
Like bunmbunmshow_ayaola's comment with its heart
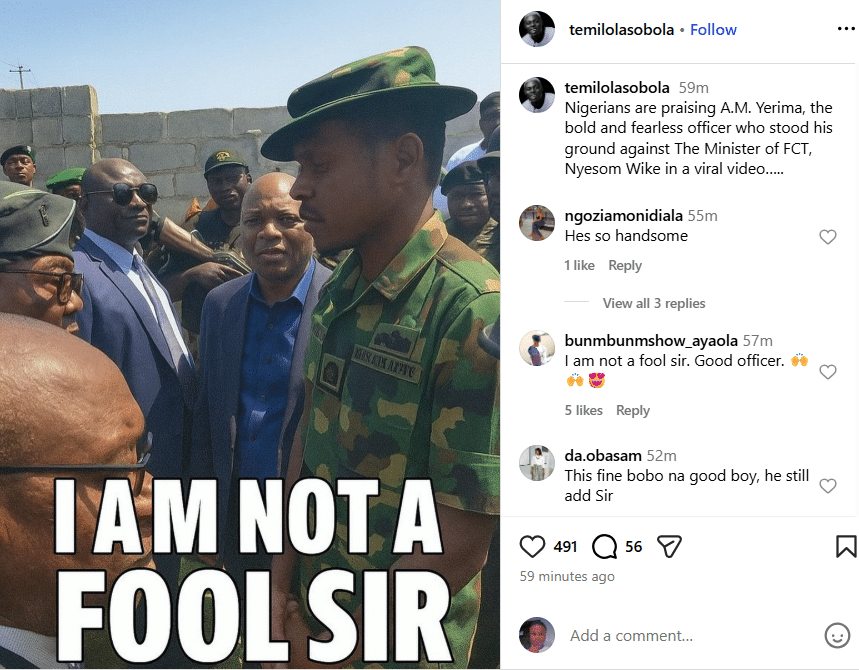click(x=828, y=371)
